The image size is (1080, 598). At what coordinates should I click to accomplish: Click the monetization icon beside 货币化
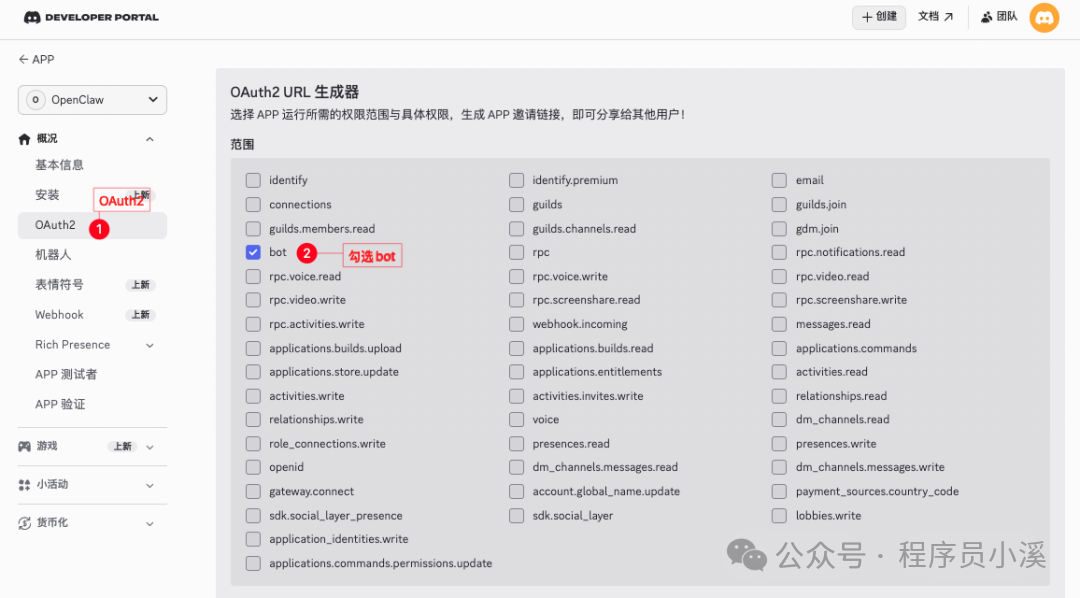click(24, 523)
